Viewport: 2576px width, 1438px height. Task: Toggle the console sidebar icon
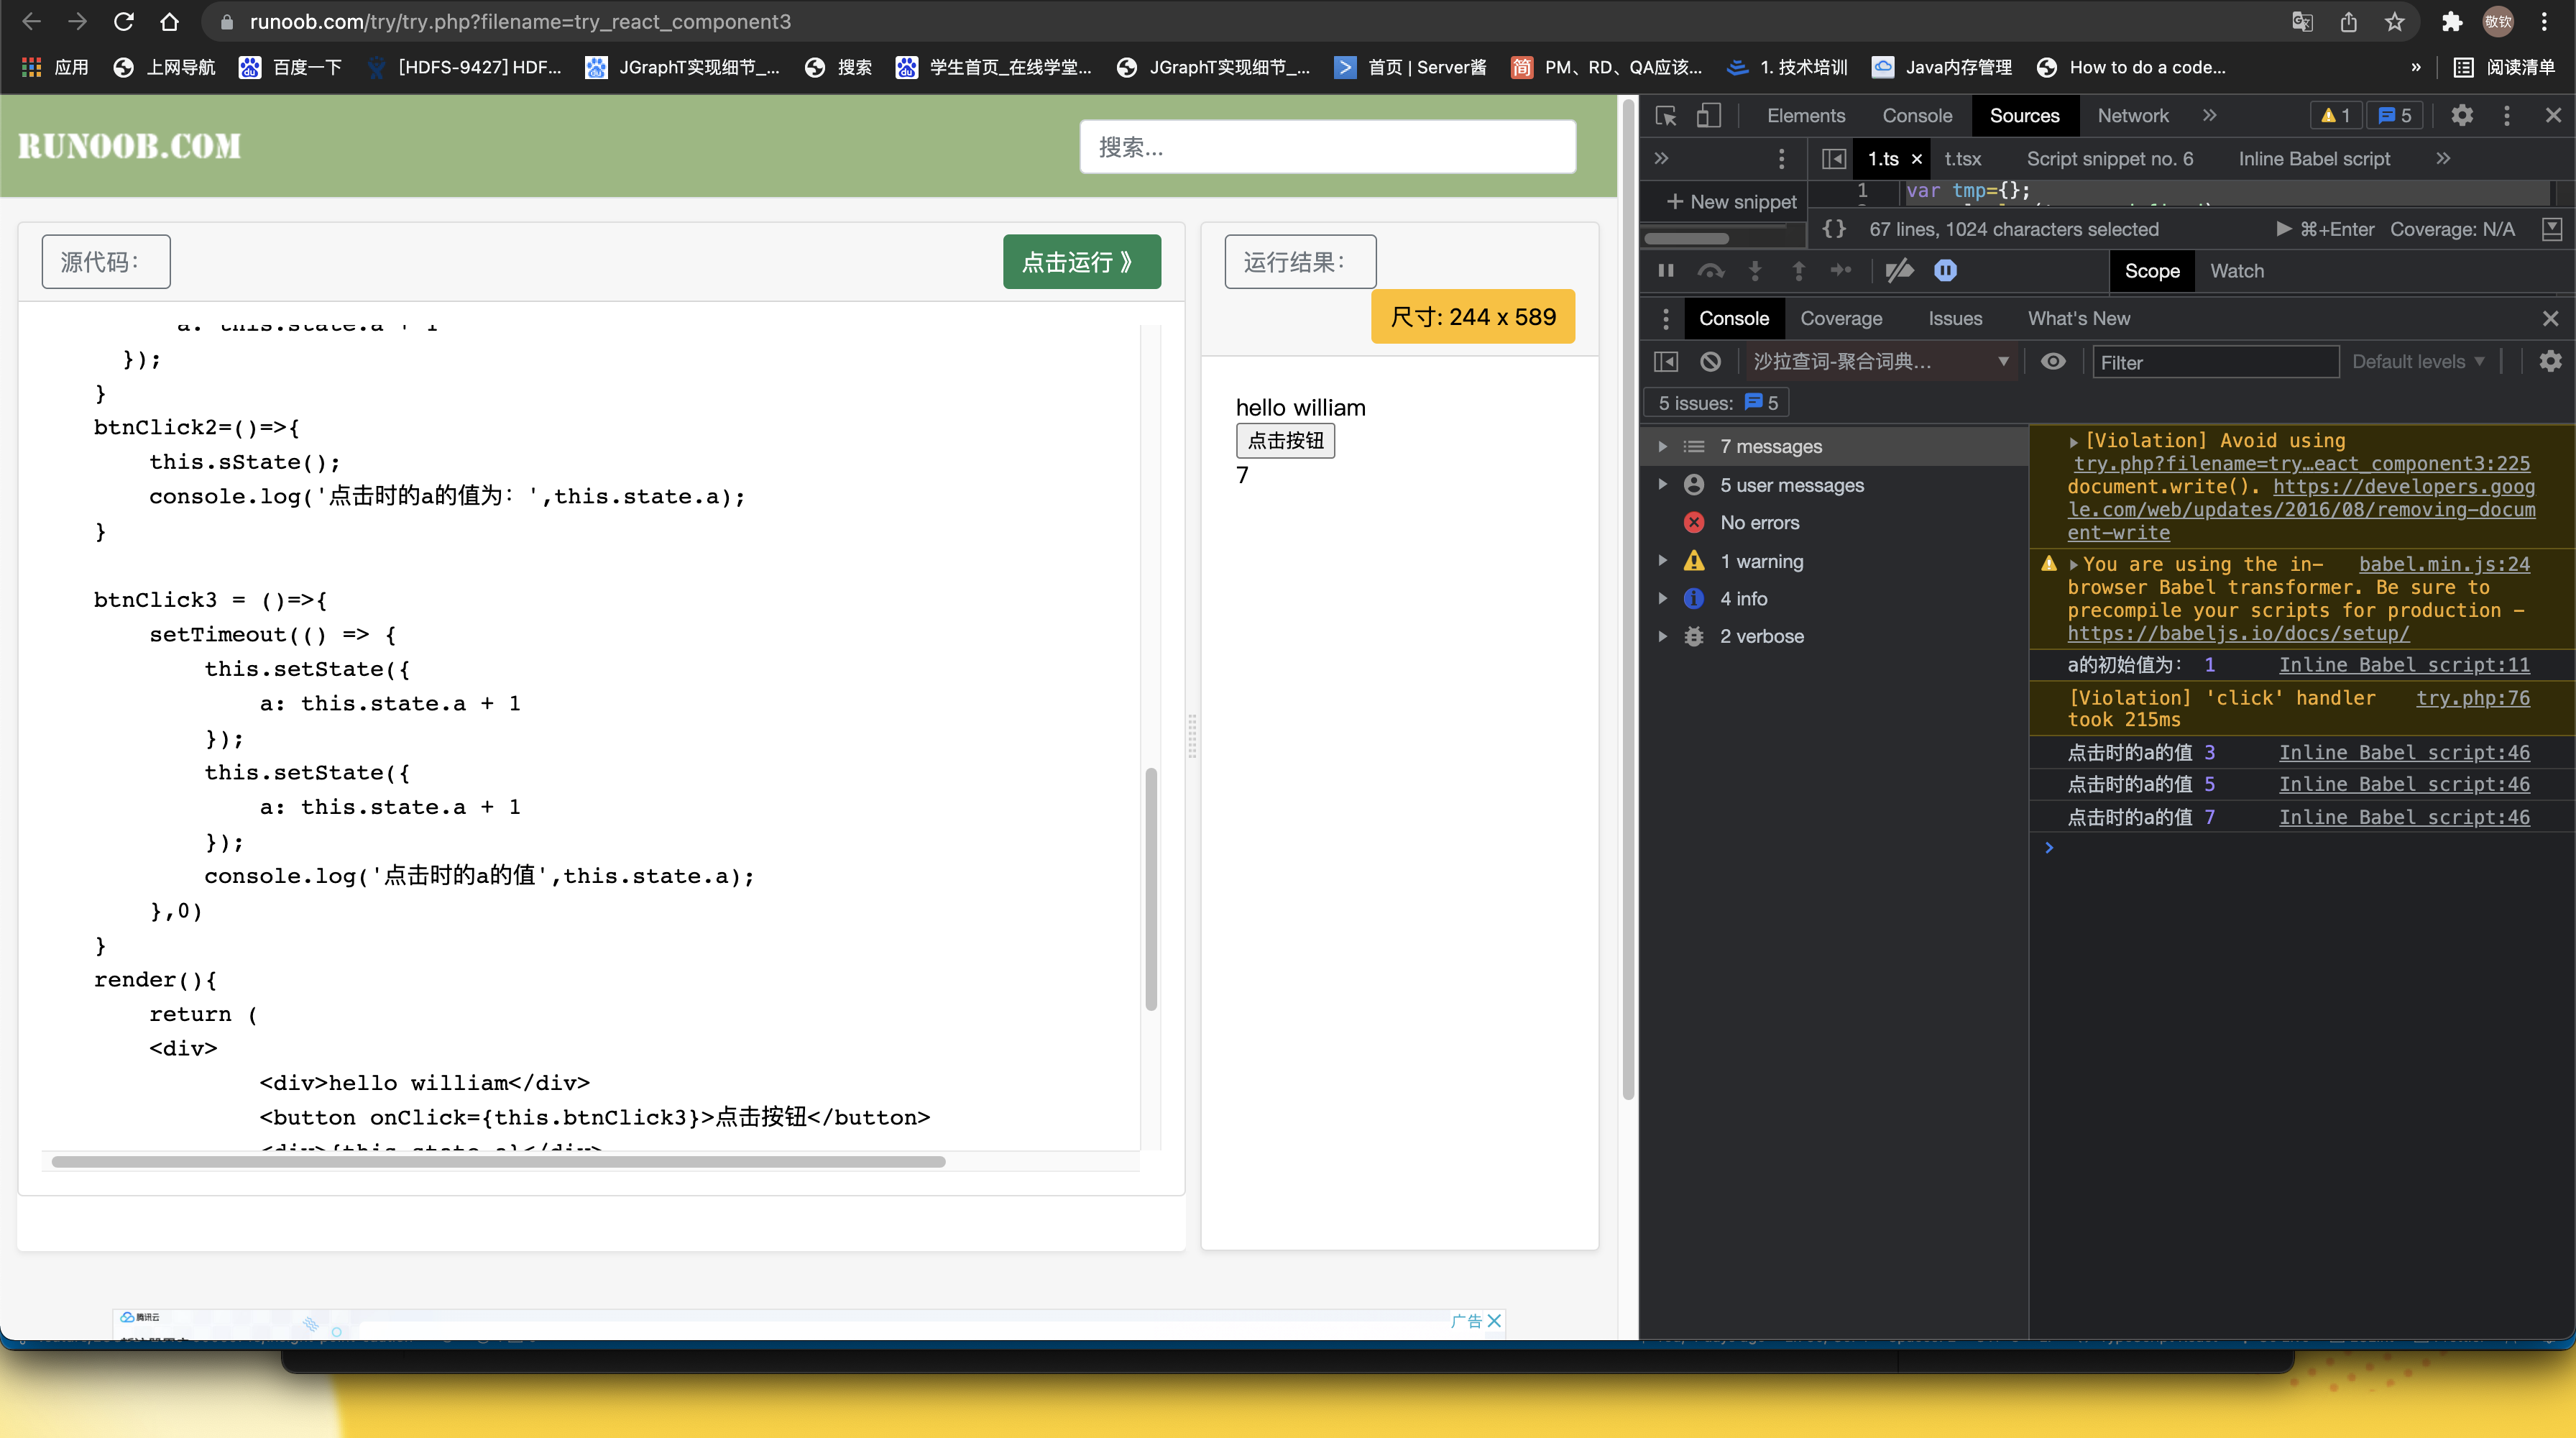1666,361
